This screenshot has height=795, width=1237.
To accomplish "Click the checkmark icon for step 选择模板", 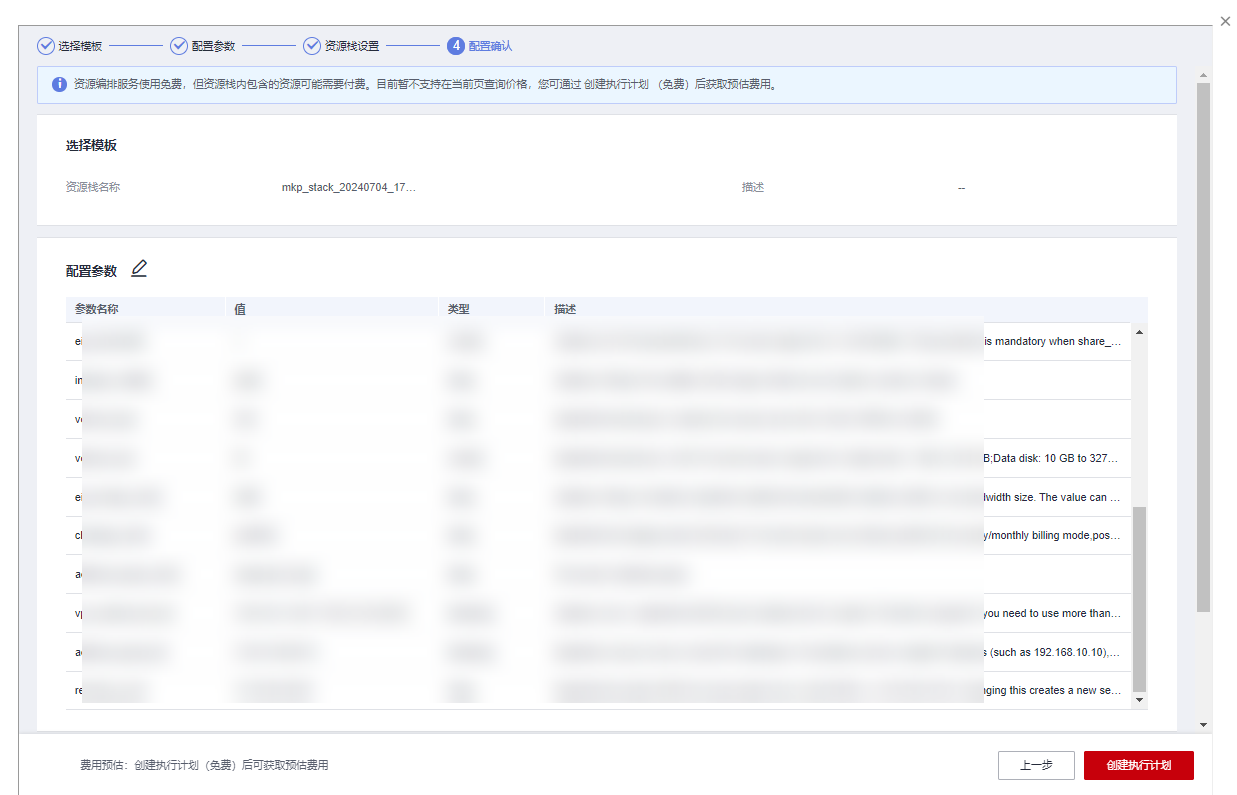I will pyautogui.click(x=46, y=46).
